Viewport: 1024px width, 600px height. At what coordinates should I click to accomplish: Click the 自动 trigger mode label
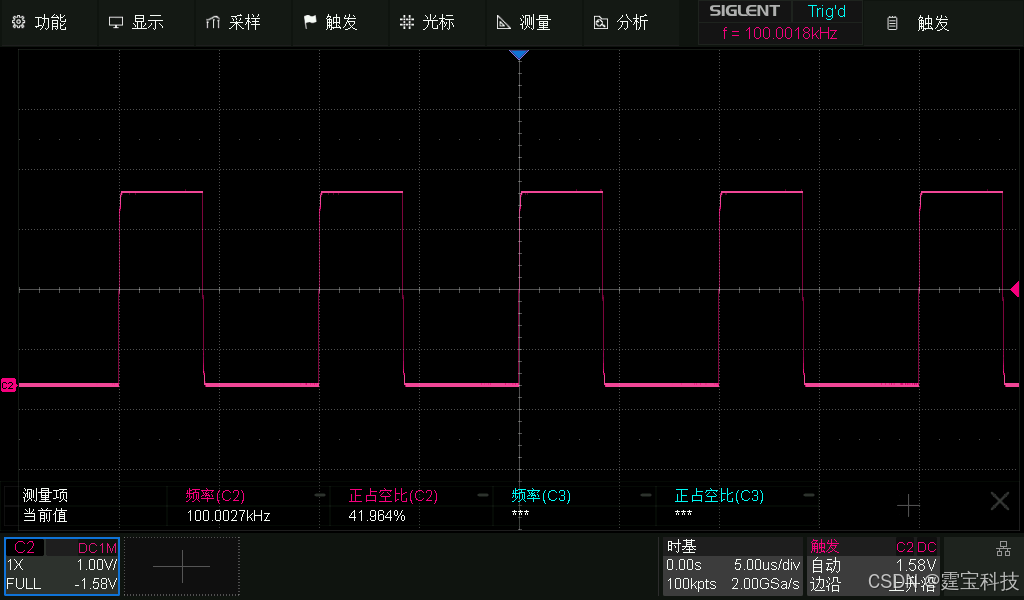825,565
